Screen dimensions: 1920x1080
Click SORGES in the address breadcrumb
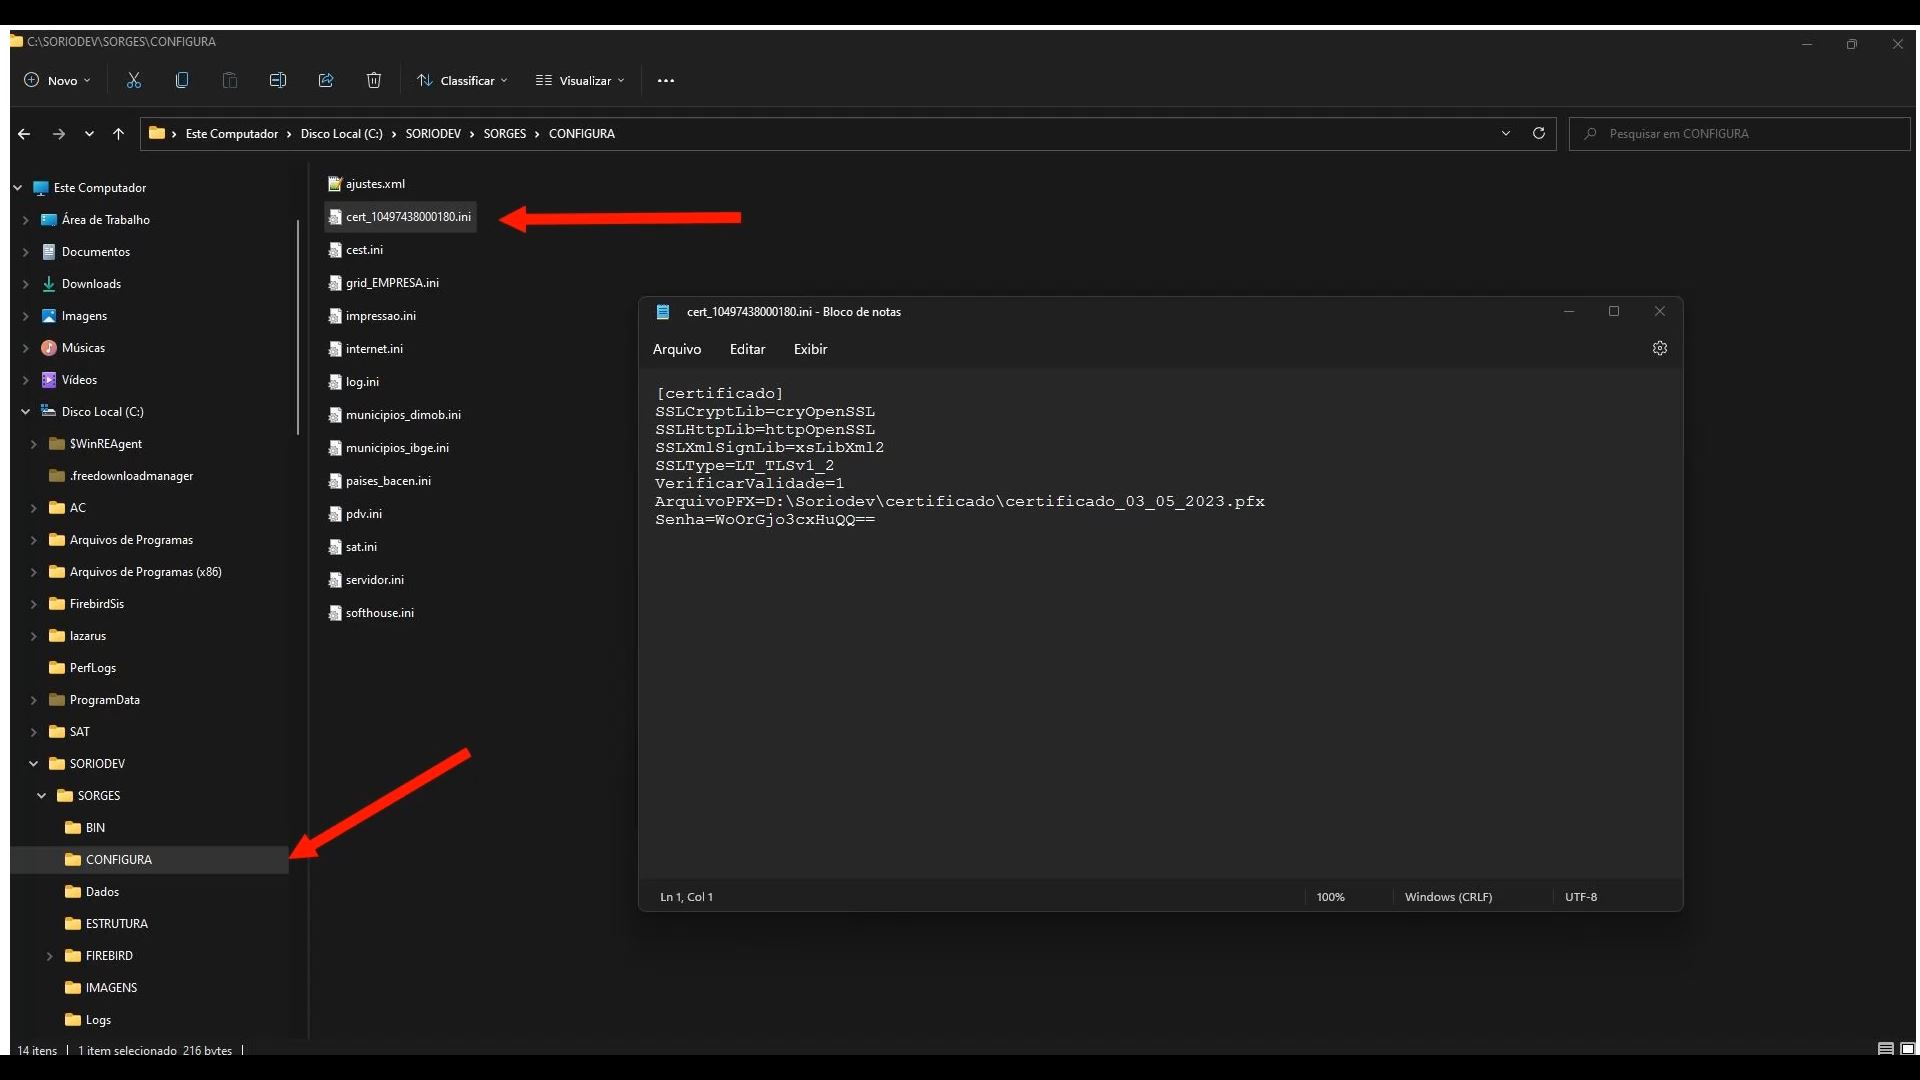(504, 133)
